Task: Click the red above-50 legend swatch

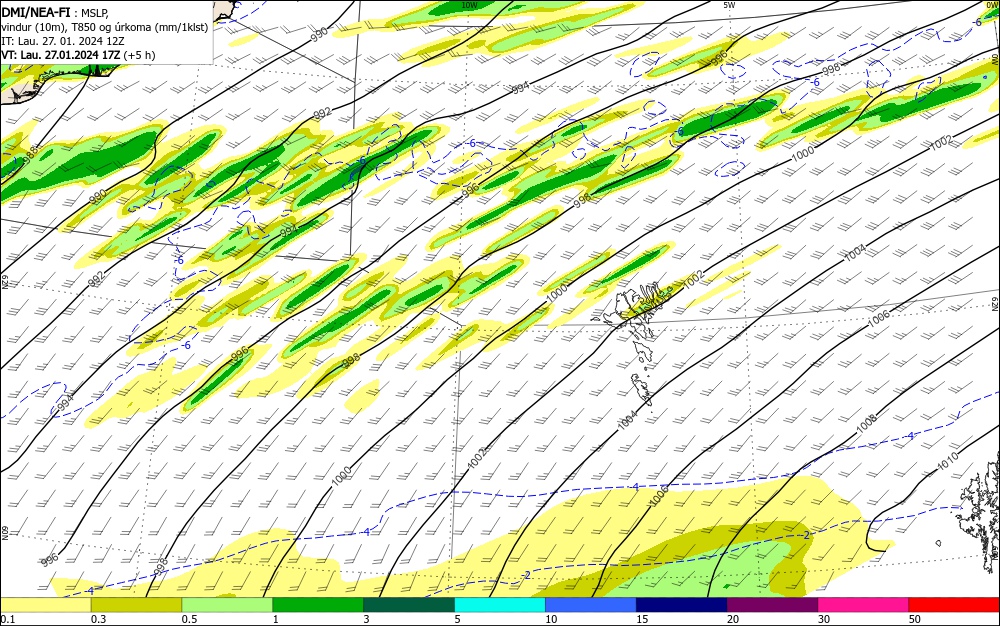Action: (954, 605)
